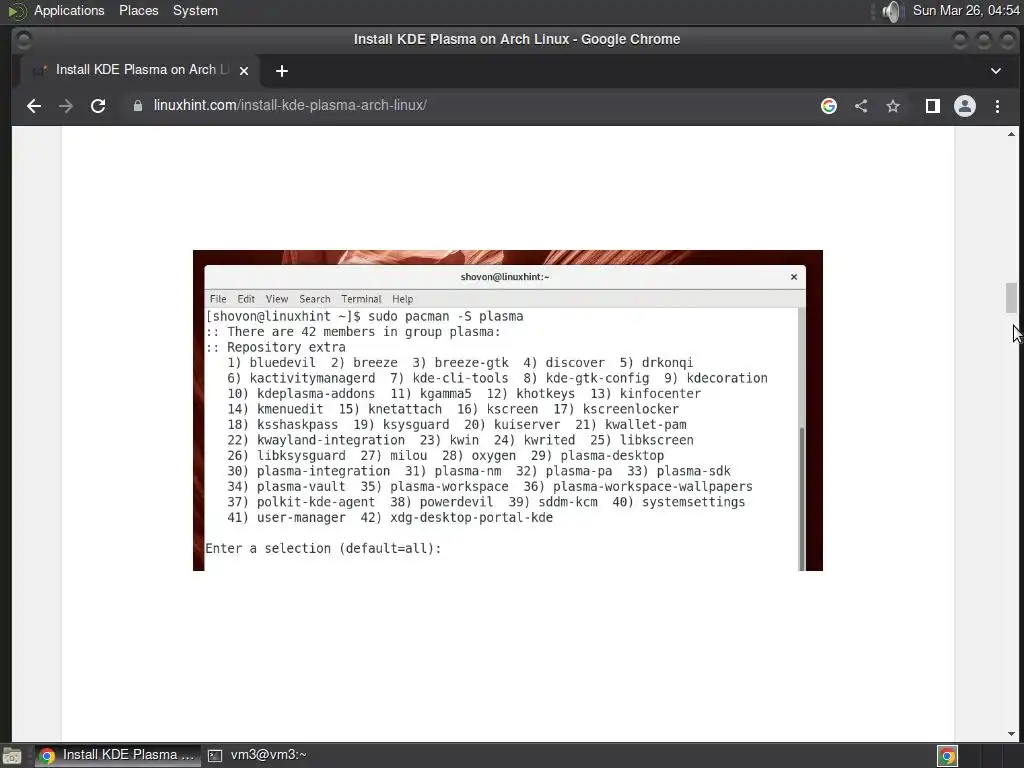The height and width of the screenshot is (768, 1024).
Task: Expand the tab search chevron
Action: pyautogui.click(x=996, y=71)
